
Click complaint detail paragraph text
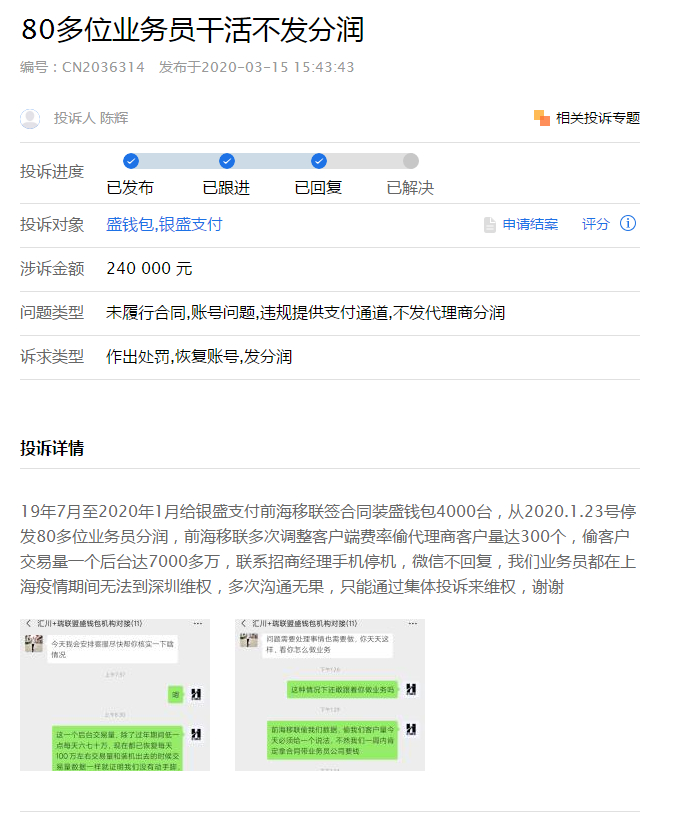pos(328,549)
